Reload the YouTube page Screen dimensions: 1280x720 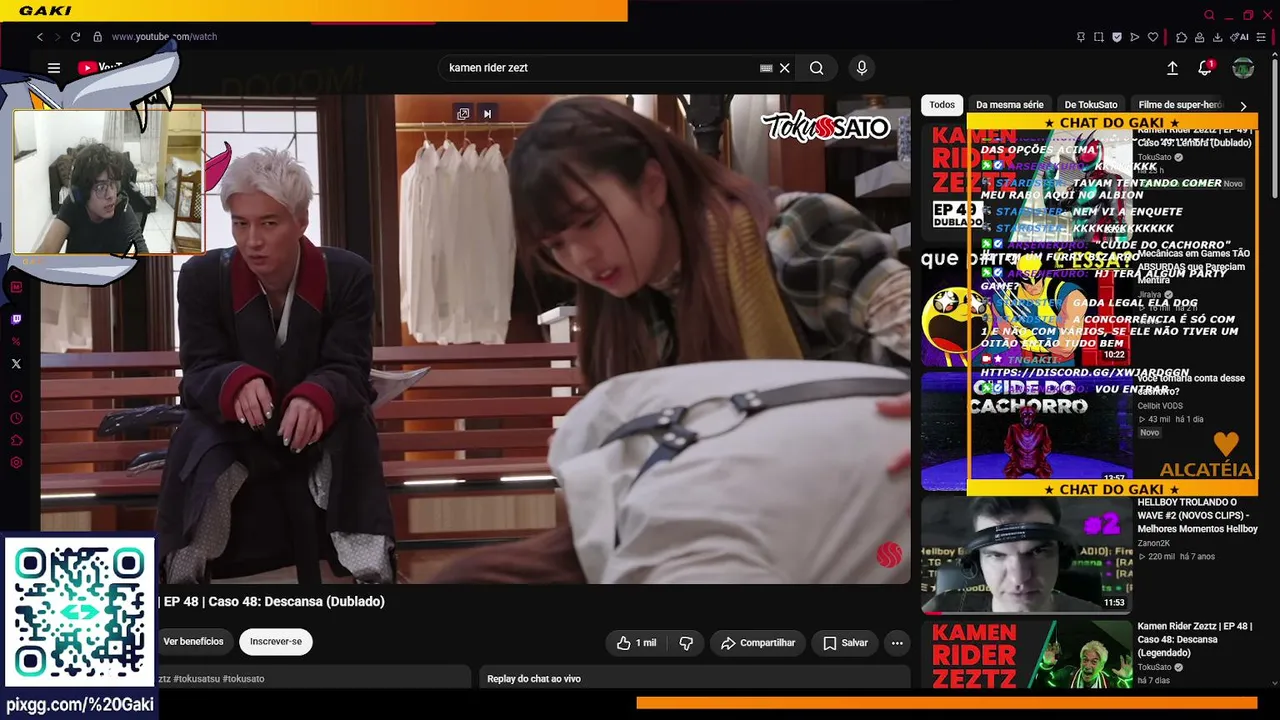[x=75, y=37]
